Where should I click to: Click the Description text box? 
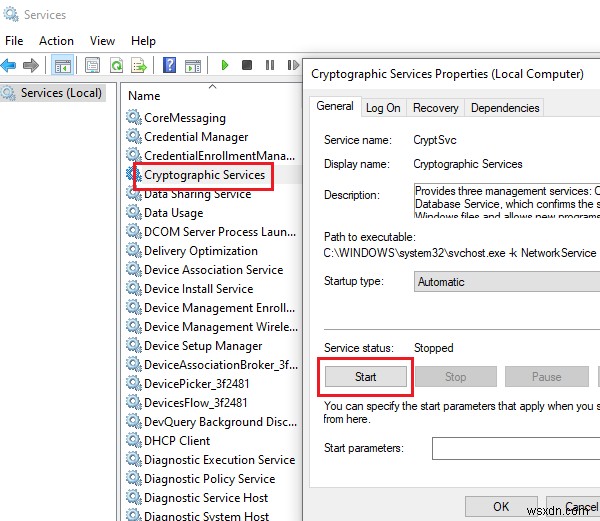(x=507, y=200)
